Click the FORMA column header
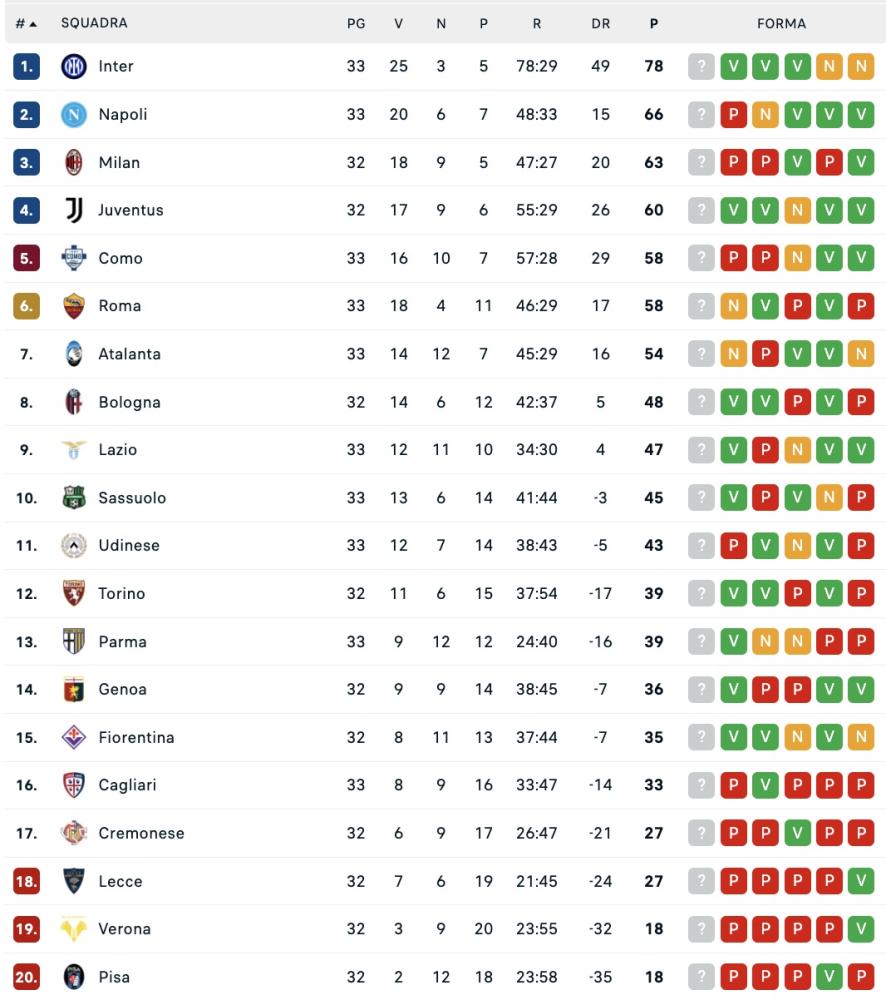The height and width of the screenshot is (1000, 886). click(781, 23)
